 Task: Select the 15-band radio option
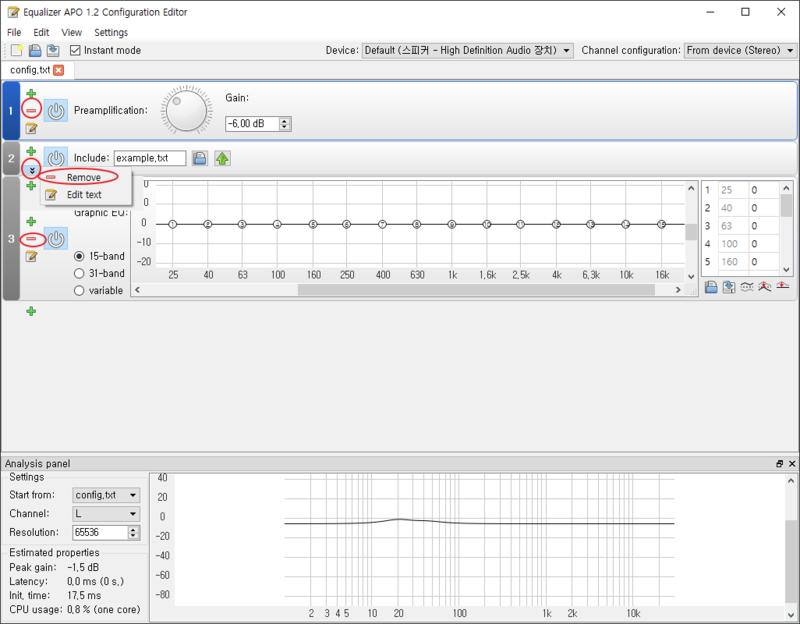pos(79,256)
